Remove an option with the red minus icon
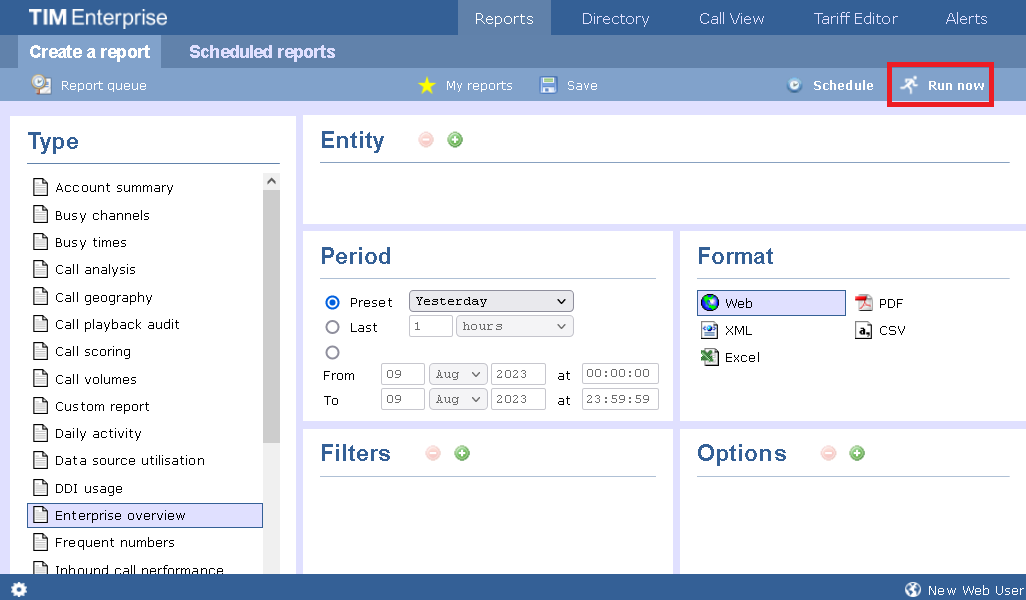This screenshot has height=600, width=1026. click(828, 453)
